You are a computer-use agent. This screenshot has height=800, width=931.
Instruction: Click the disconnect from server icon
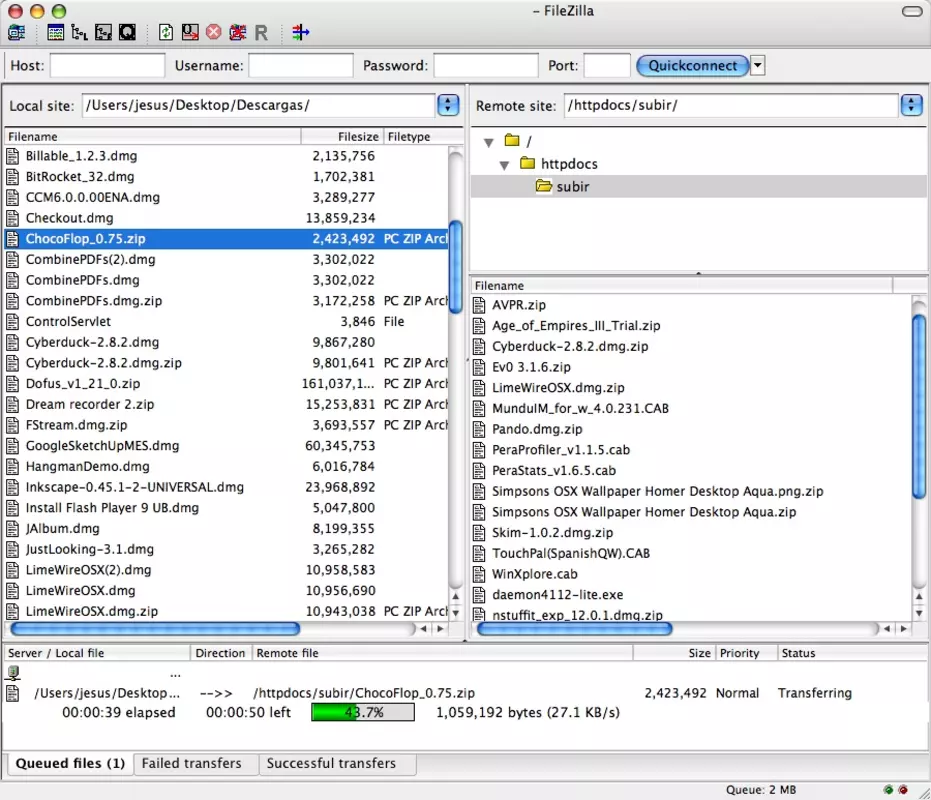[238, 33]
